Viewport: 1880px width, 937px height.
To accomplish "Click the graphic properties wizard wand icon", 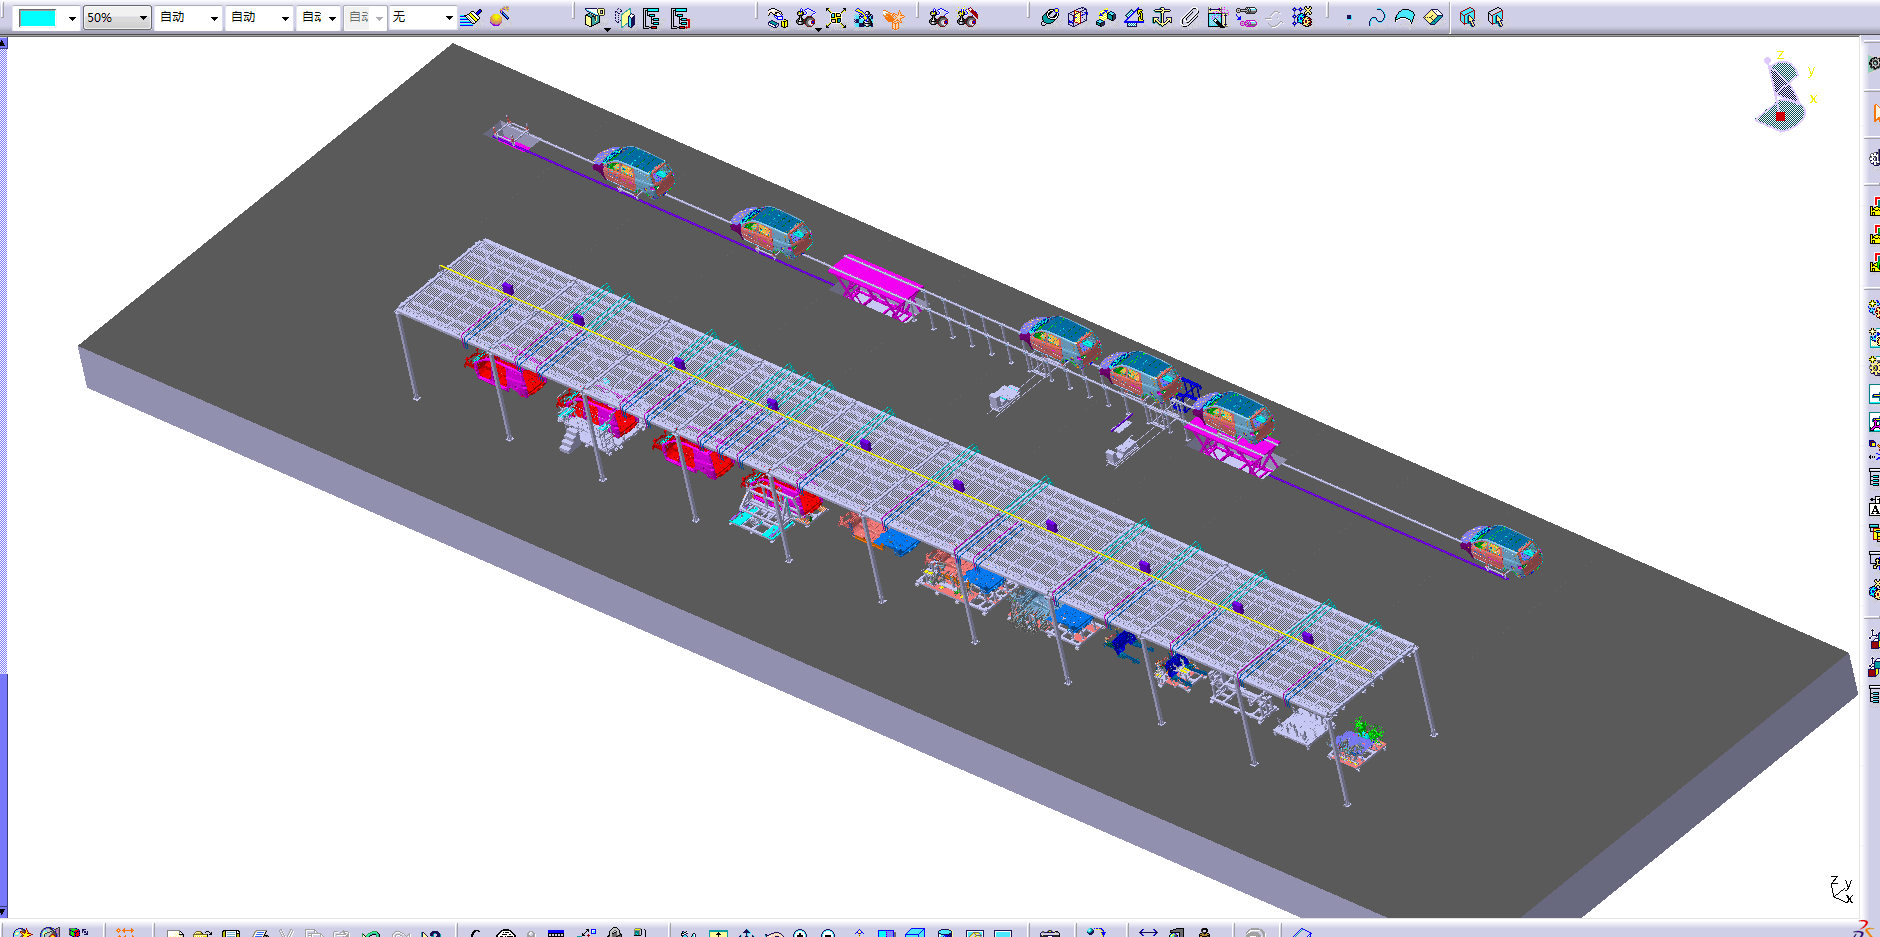I will 499,17.
